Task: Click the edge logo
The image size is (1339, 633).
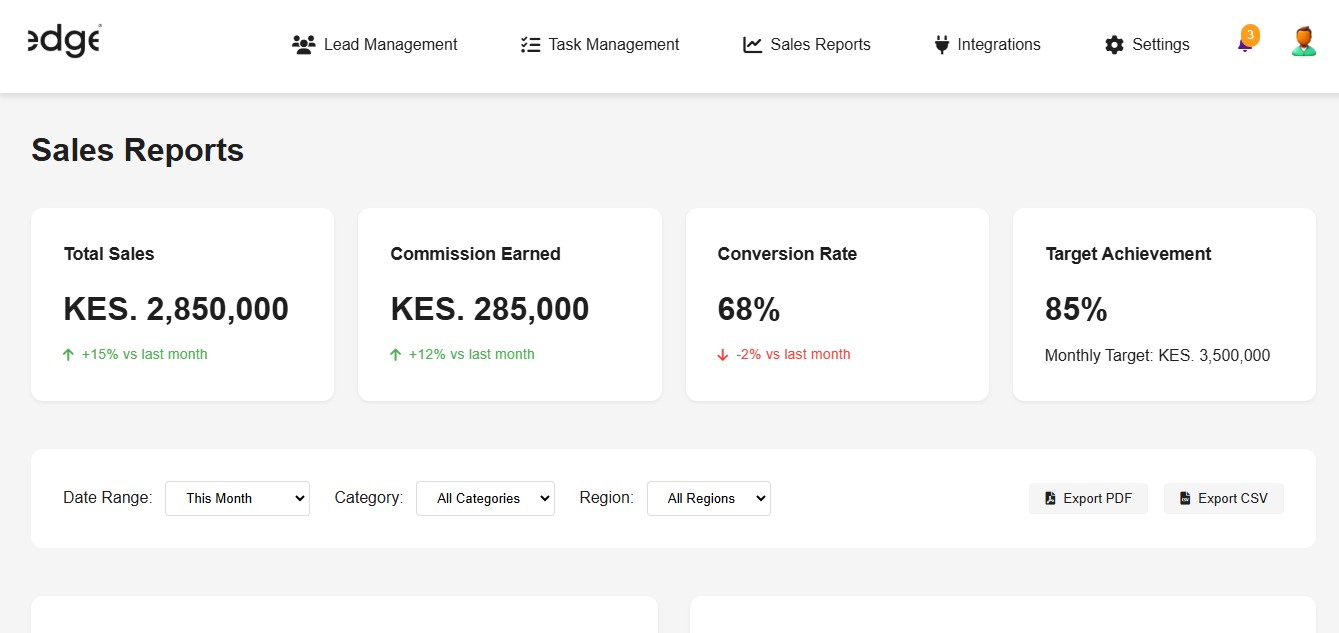Action: (x=64, y=41)
